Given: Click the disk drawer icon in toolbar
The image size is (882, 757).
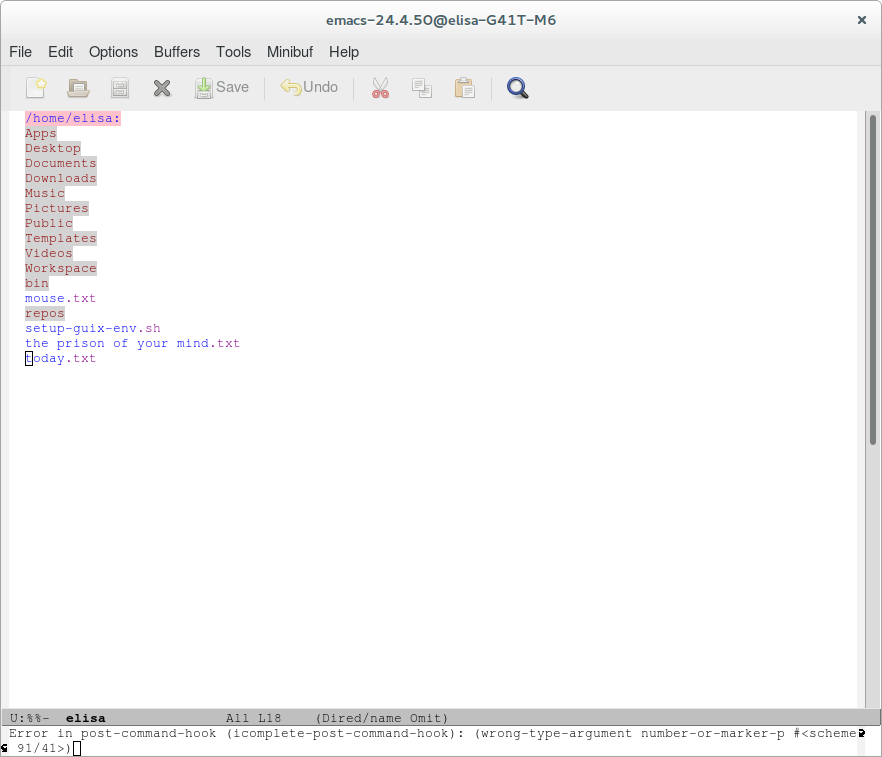Looking at the screenshot, I should pyautogui.click(x=120, y=88).
